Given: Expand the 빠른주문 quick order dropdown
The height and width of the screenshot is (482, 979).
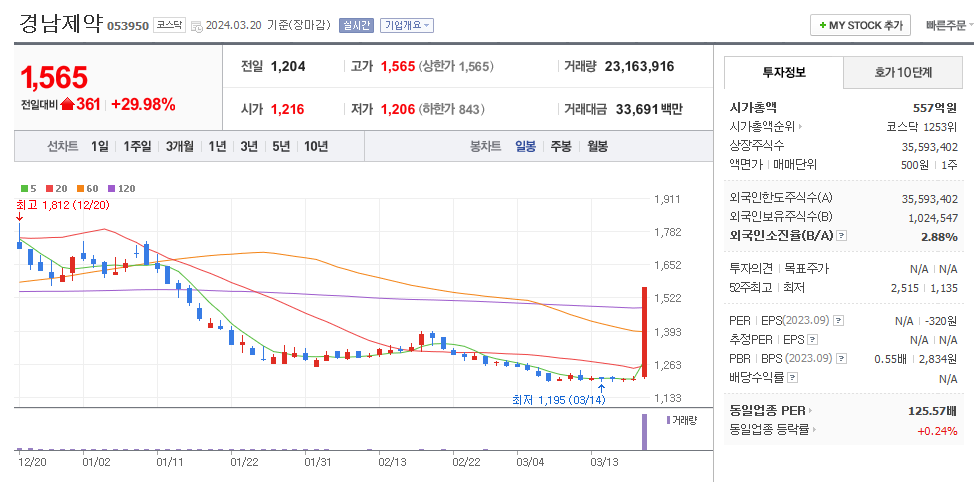Looking at the screenshot, I should click(950, 26).
